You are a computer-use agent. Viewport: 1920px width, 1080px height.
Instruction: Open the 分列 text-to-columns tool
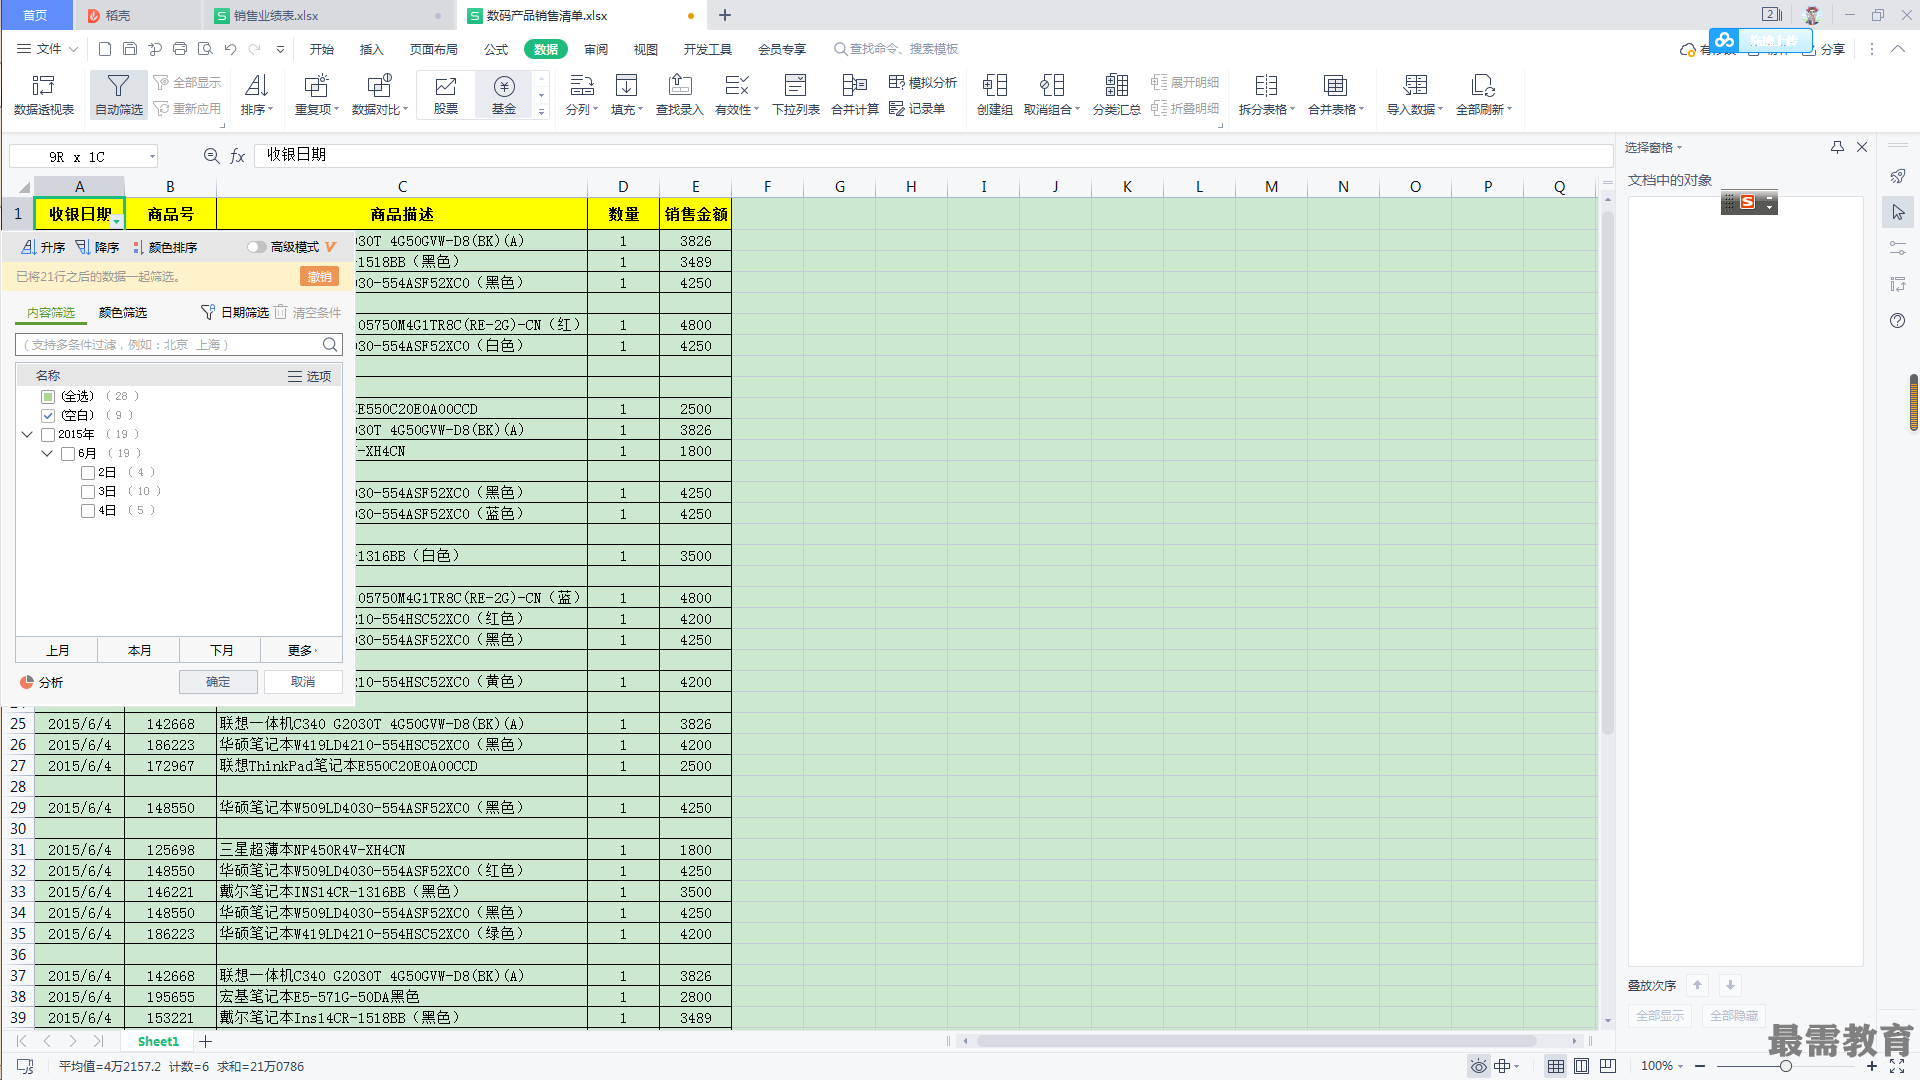582,95
